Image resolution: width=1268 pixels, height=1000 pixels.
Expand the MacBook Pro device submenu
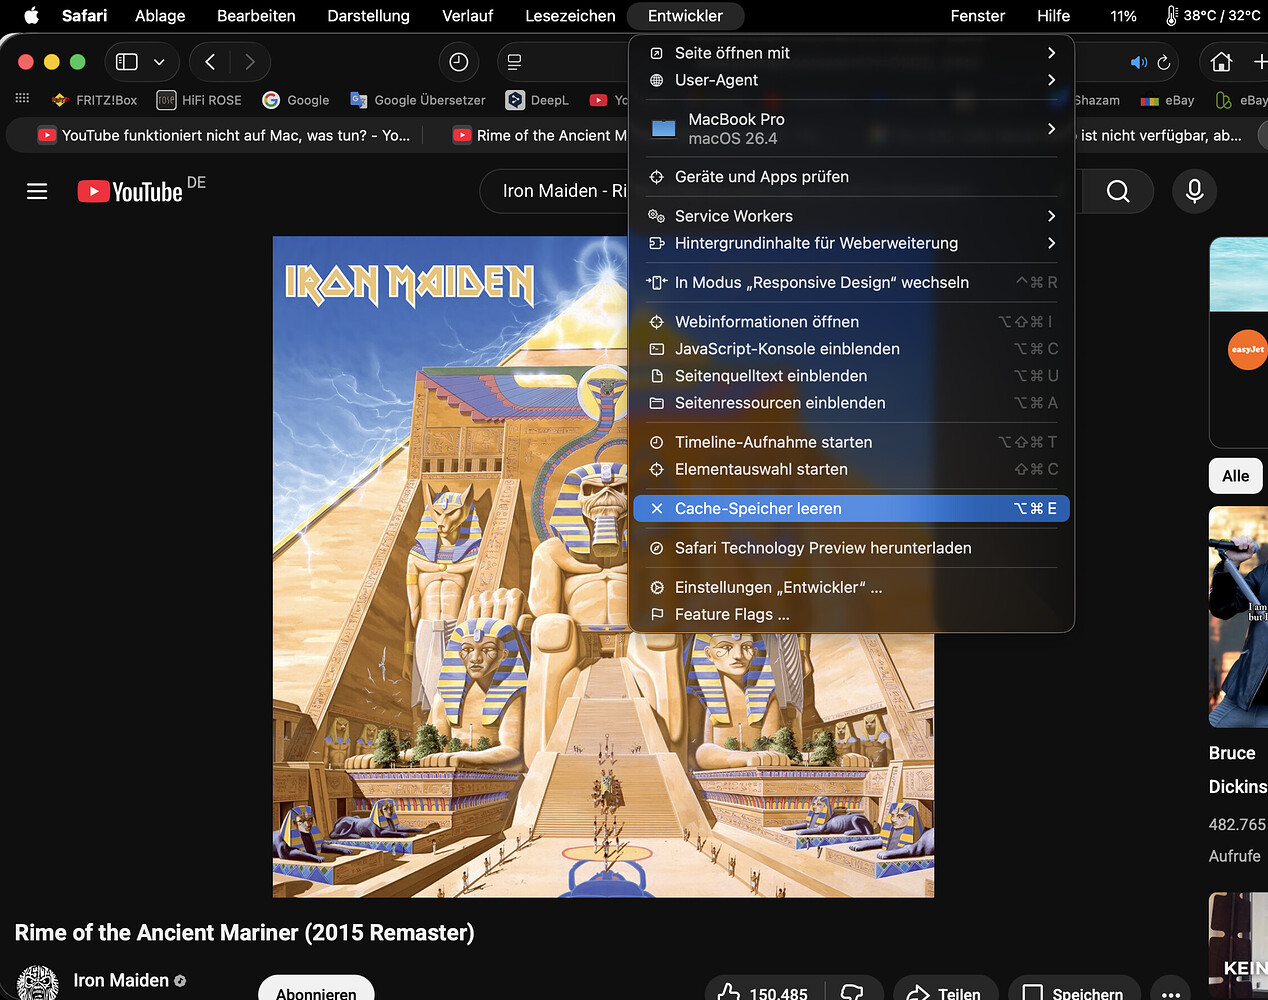(x=851, y=129)
